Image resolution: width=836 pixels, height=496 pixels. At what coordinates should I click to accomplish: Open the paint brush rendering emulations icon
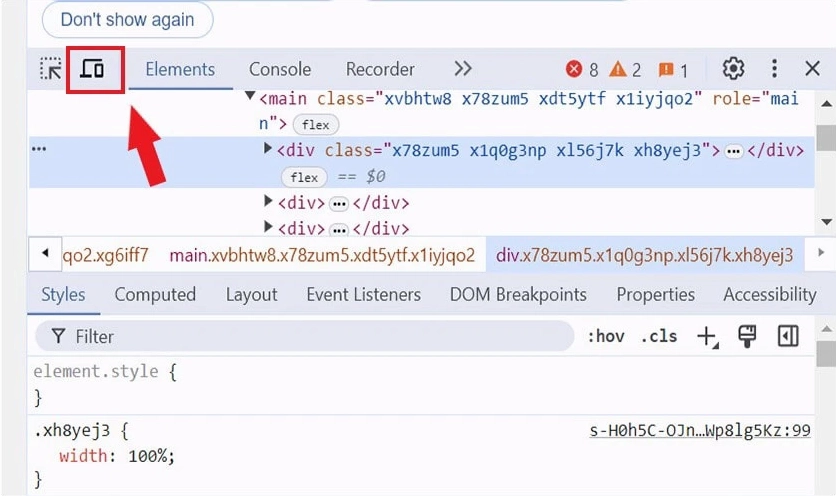click(x=747, y=336)
